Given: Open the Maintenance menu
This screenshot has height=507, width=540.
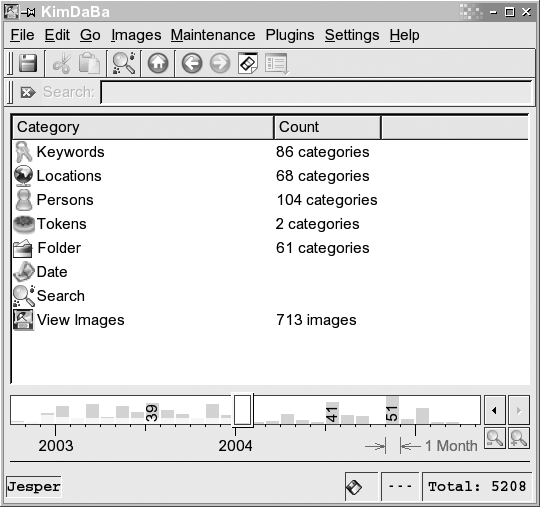Looking at the screenshot, I should pyautogui.click(x=213, y=35).
